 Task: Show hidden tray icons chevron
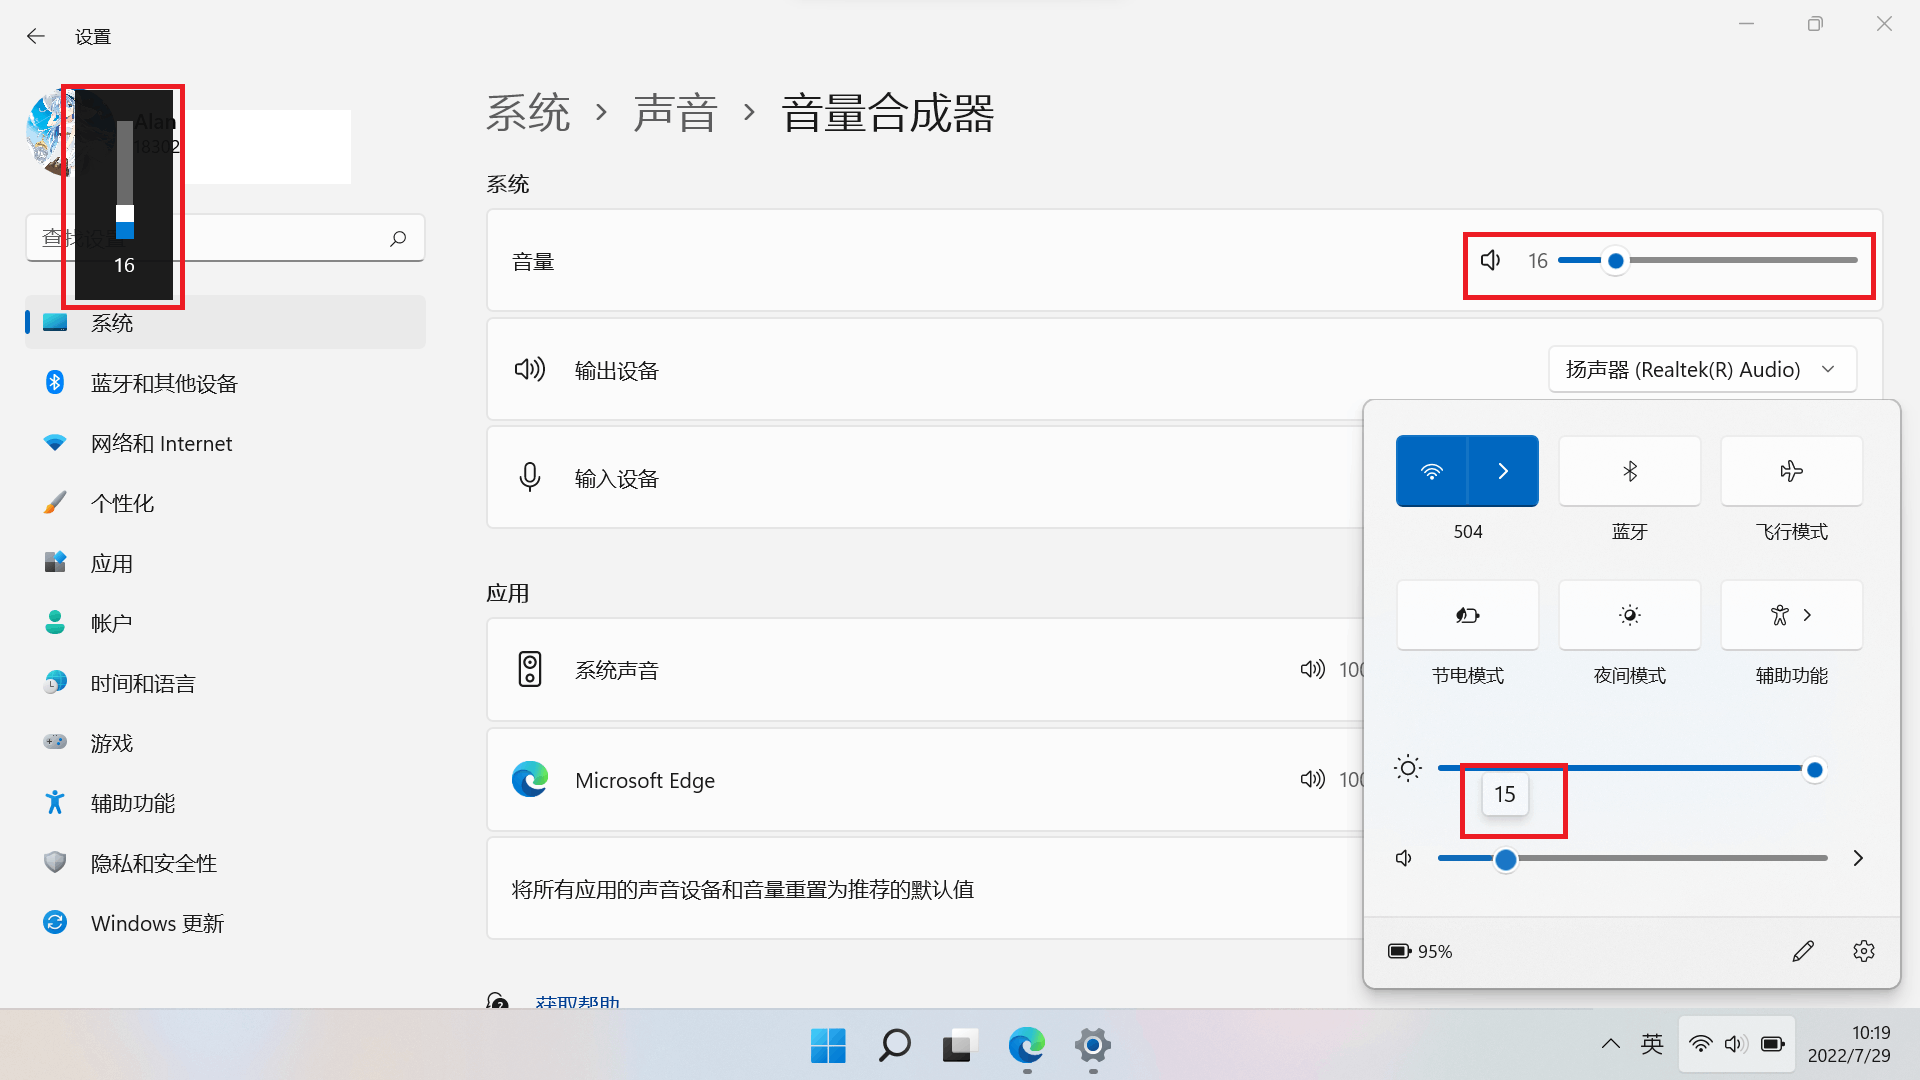pos(1610,1045)
